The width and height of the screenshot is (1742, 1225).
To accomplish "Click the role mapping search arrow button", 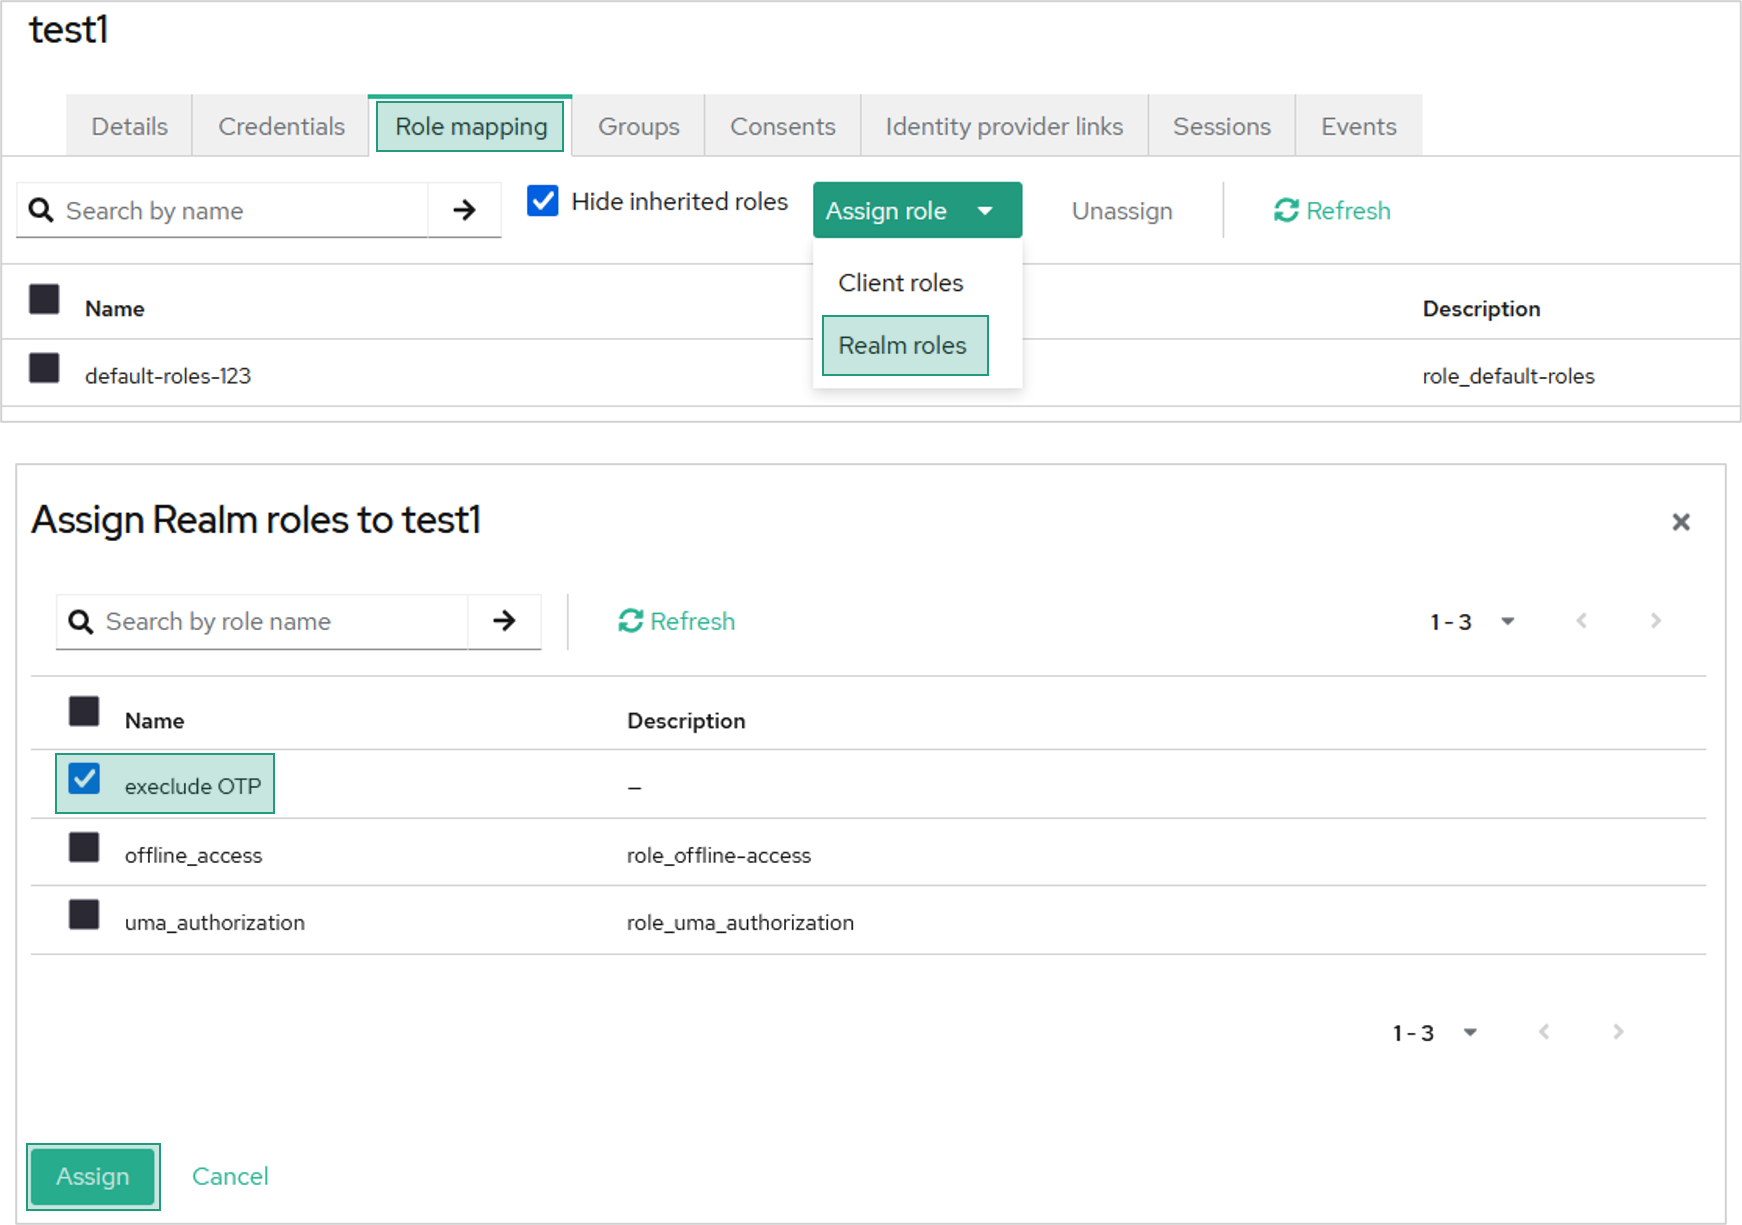I will 464,210.
